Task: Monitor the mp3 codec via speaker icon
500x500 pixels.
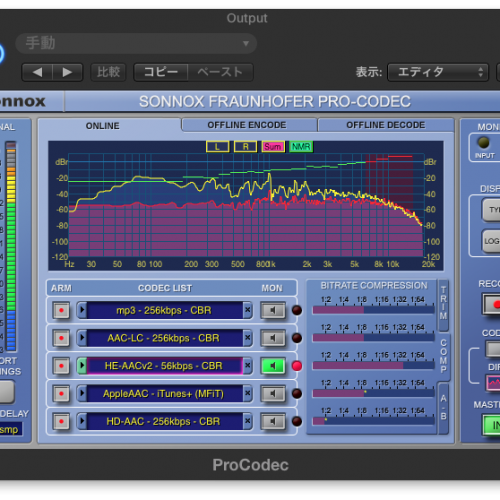Action: [273, 310]
